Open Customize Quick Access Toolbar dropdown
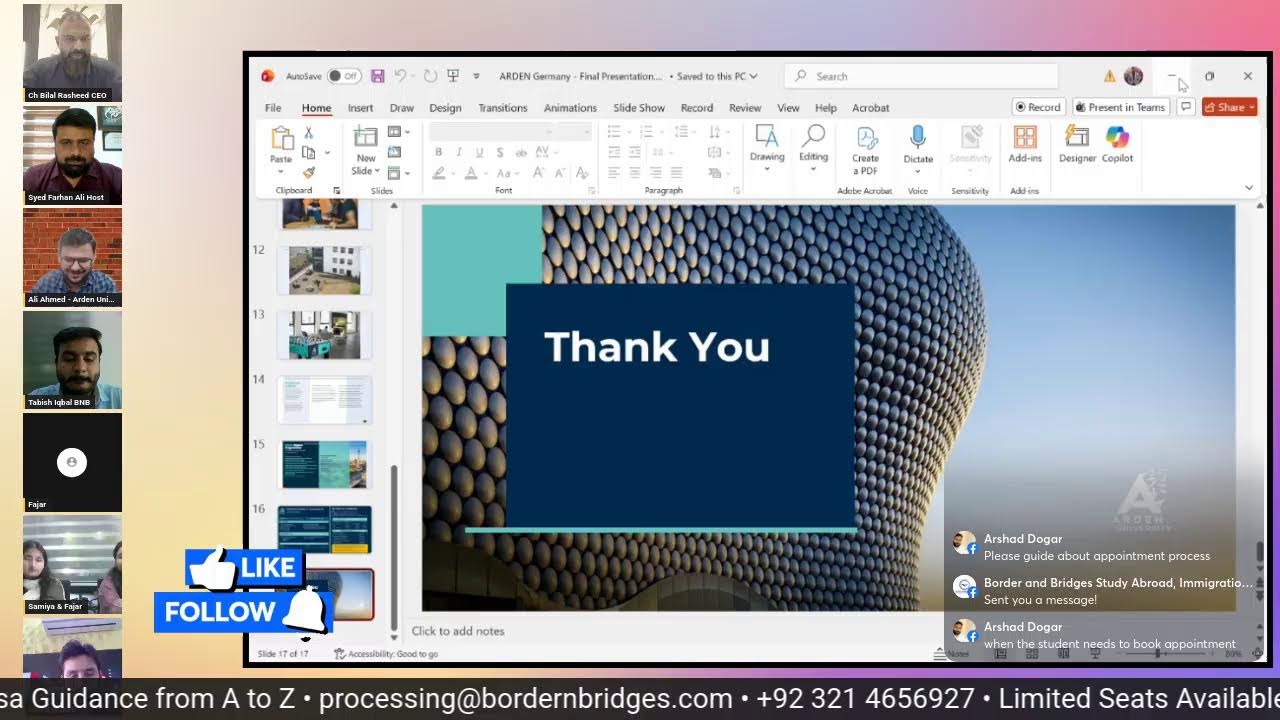The width and height of the screenshot is (1280, 720). (x=476, y=76)
